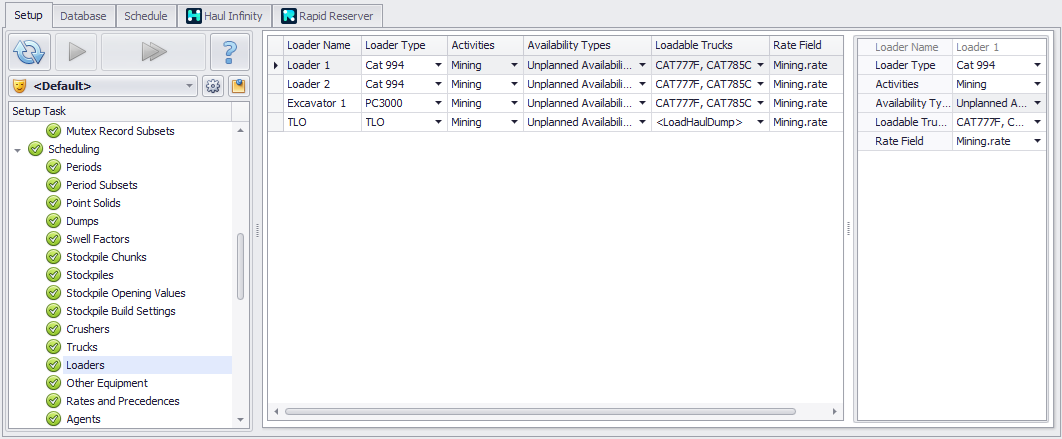1062x439 pixels.
Task: Open Activities dropdown in properties panel
Action: coord(1037,84)
